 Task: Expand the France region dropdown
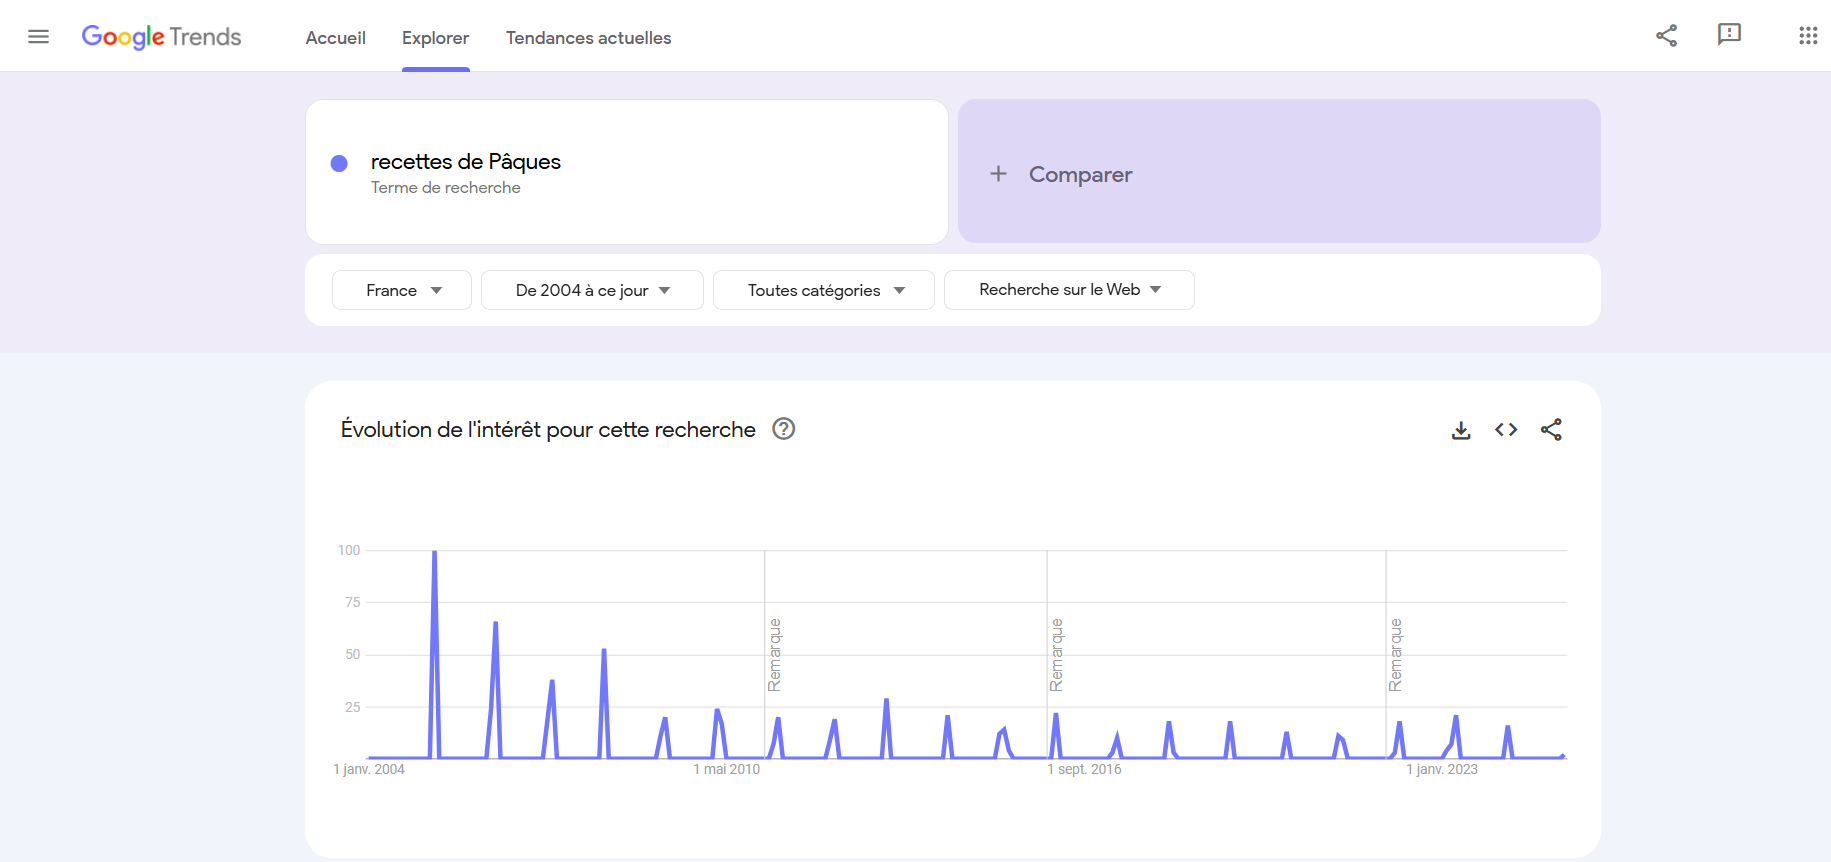click(x=402, y=290)
